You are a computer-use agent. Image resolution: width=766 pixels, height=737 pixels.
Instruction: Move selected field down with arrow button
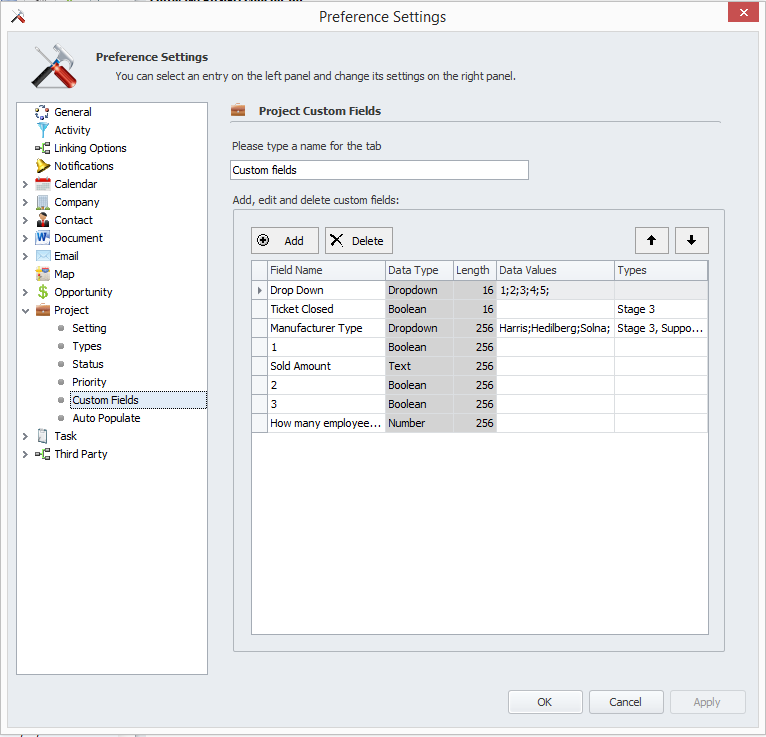(691, 240)
